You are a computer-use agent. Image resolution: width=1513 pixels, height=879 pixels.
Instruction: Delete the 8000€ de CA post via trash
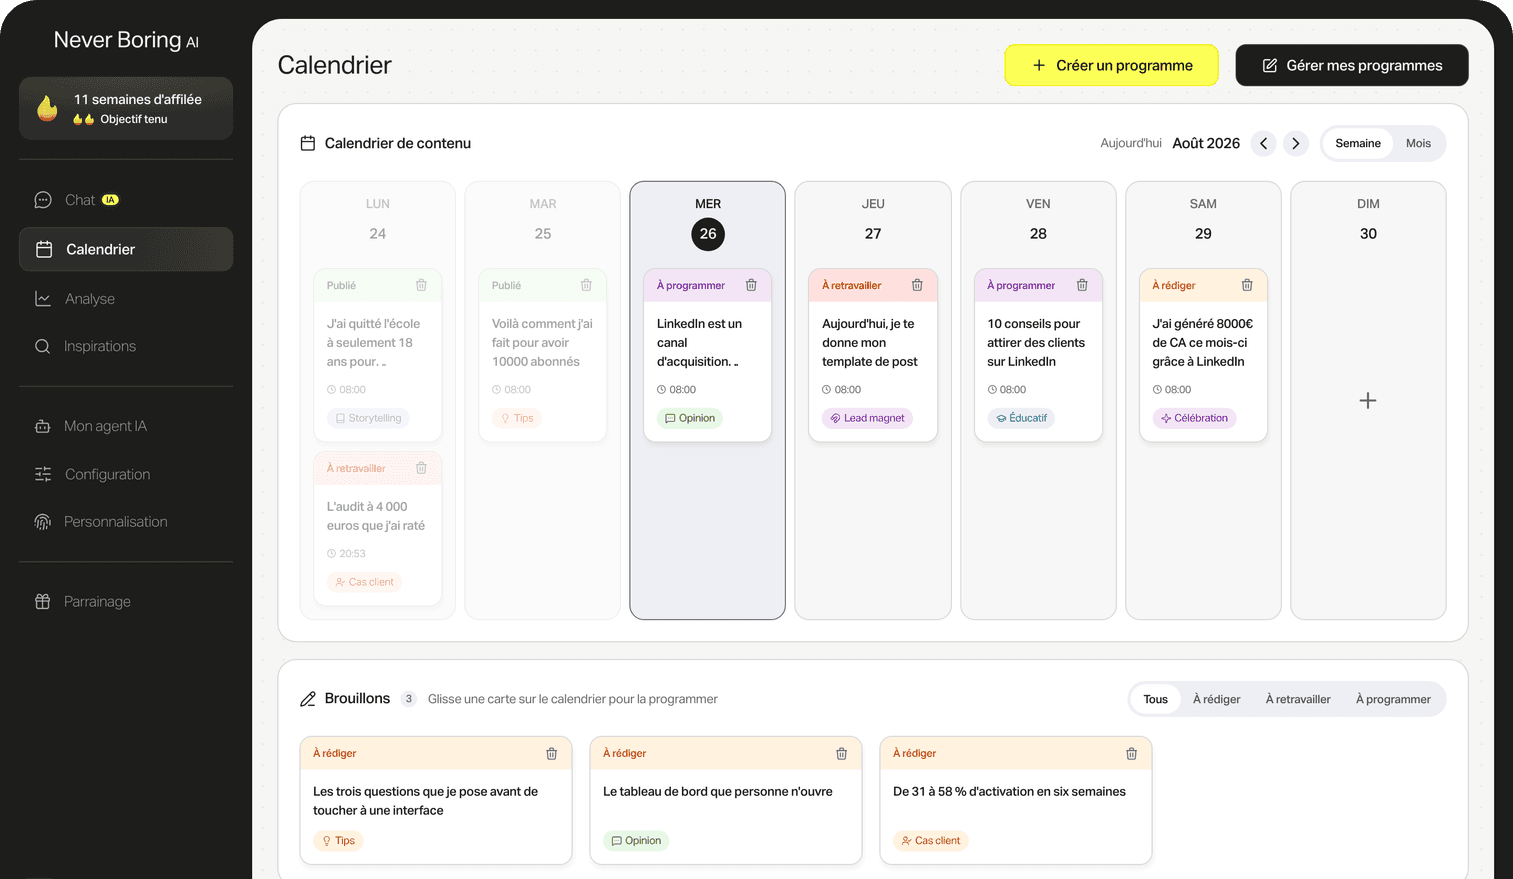[1247, 285]
